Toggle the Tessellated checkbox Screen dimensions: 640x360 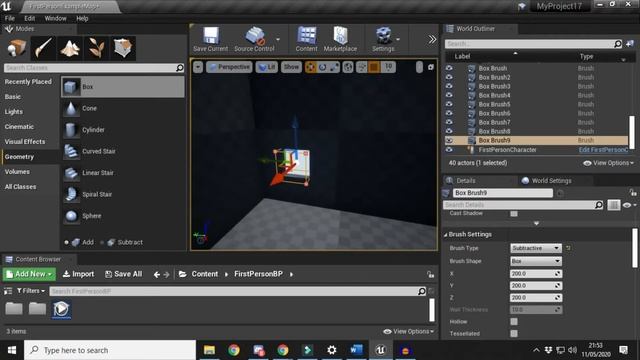point(514,333)
